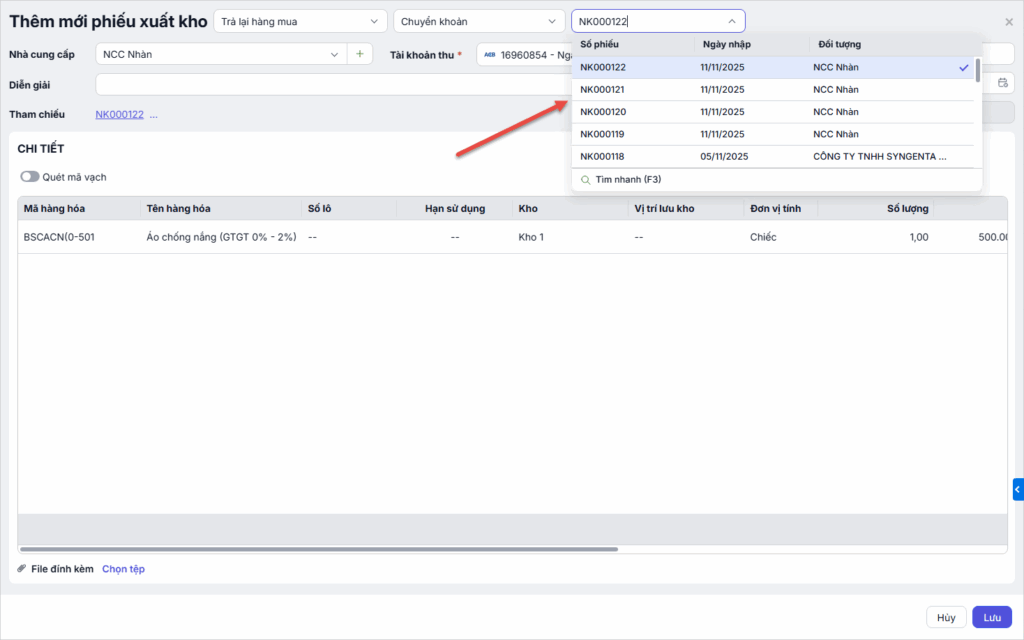Click the Hủy cancel button
Image resolution: width=1024 pixels, height=640 pixels.
(946, 617)
